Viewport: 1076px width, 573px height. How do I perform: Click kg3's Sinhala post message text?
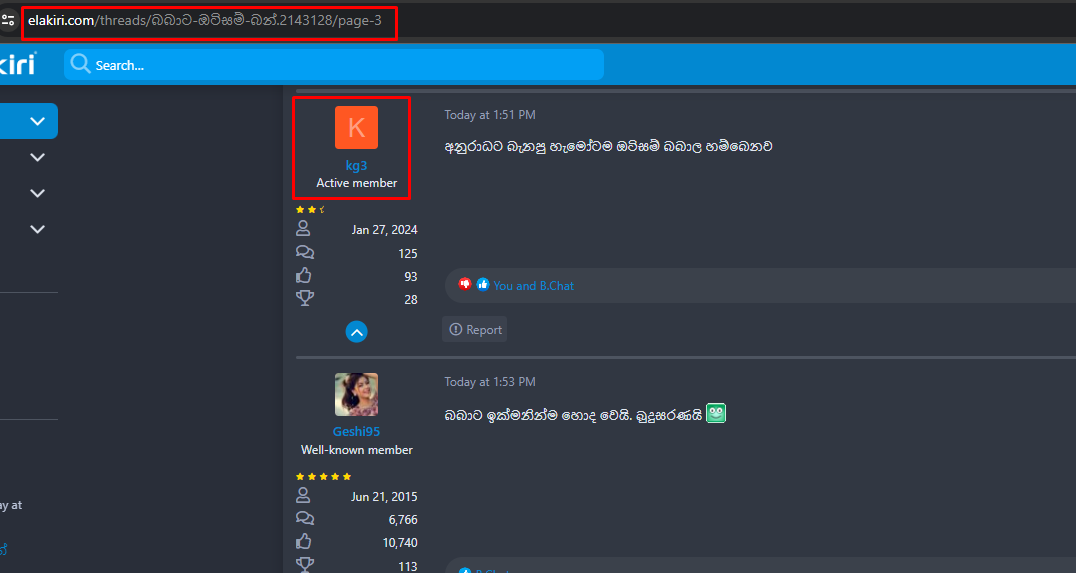point(608,146)
